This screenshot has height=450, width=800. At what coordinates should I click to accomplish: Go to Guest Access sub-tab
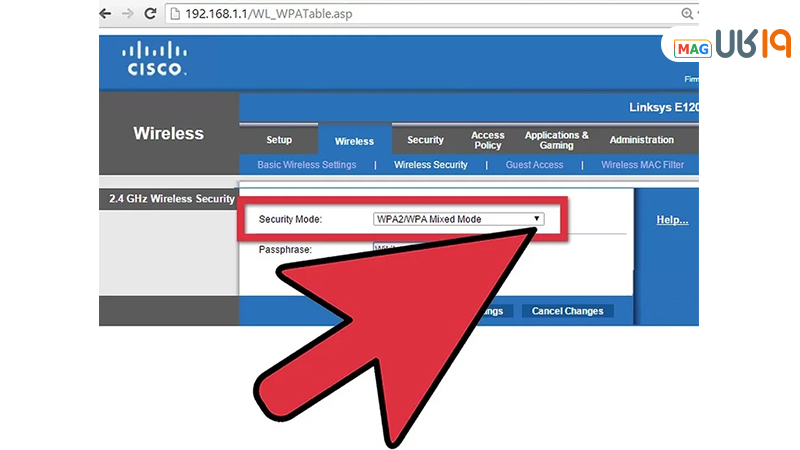[534, 165]
